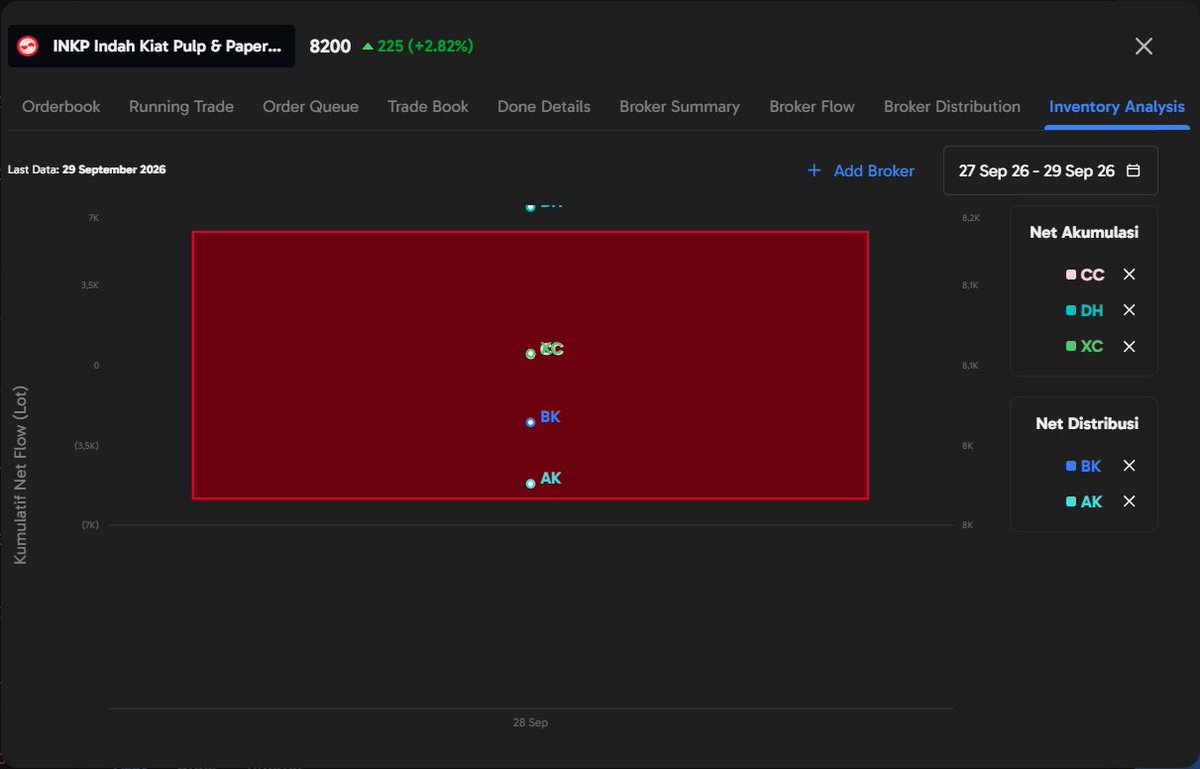Click the Add Broker button

(861, 171)
